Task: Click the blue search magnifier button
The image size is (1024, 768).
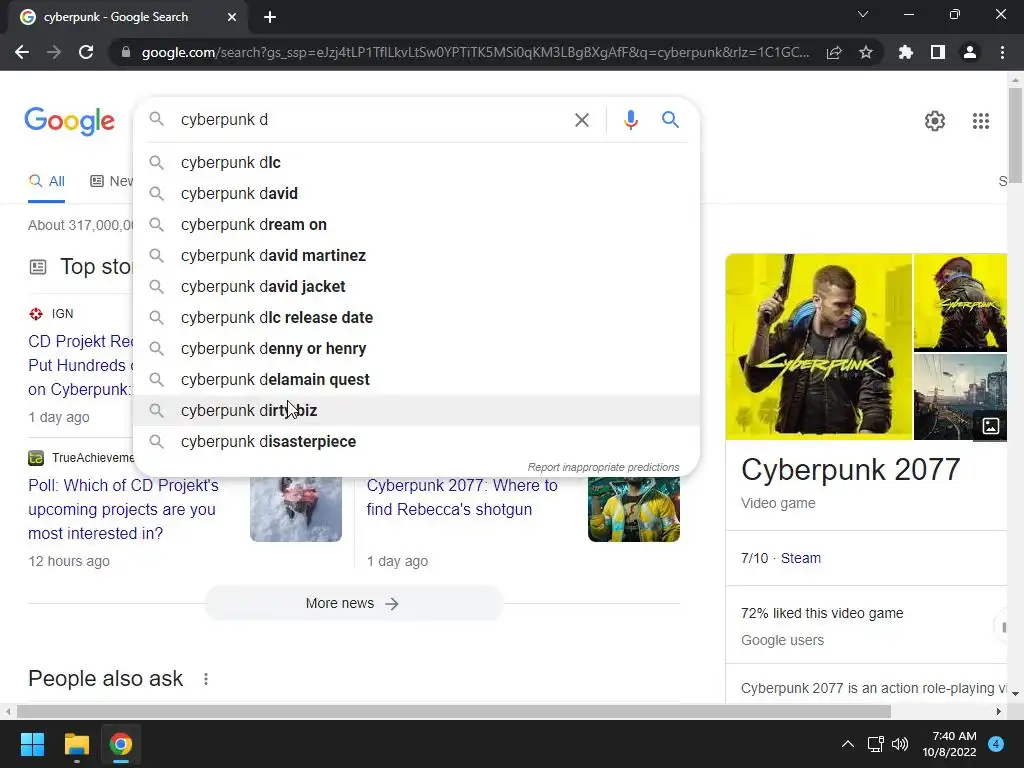Action: tap(670, 120)
